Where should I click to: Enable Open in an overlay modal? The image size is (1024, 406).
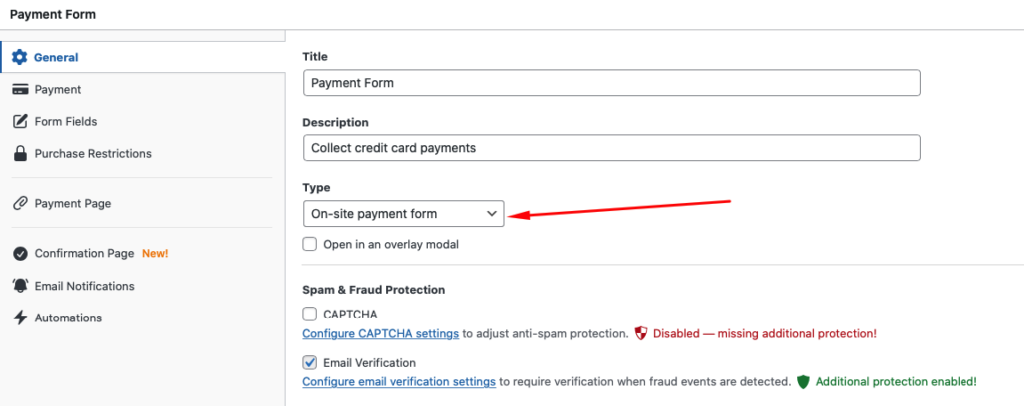(x=310, y=244)
